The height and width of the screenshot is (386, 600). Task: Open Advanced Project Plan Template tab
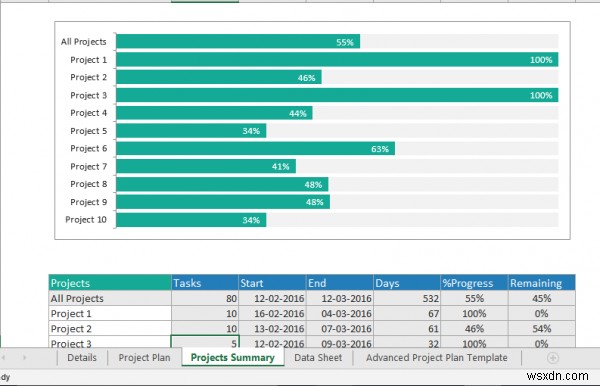(437, 358)
